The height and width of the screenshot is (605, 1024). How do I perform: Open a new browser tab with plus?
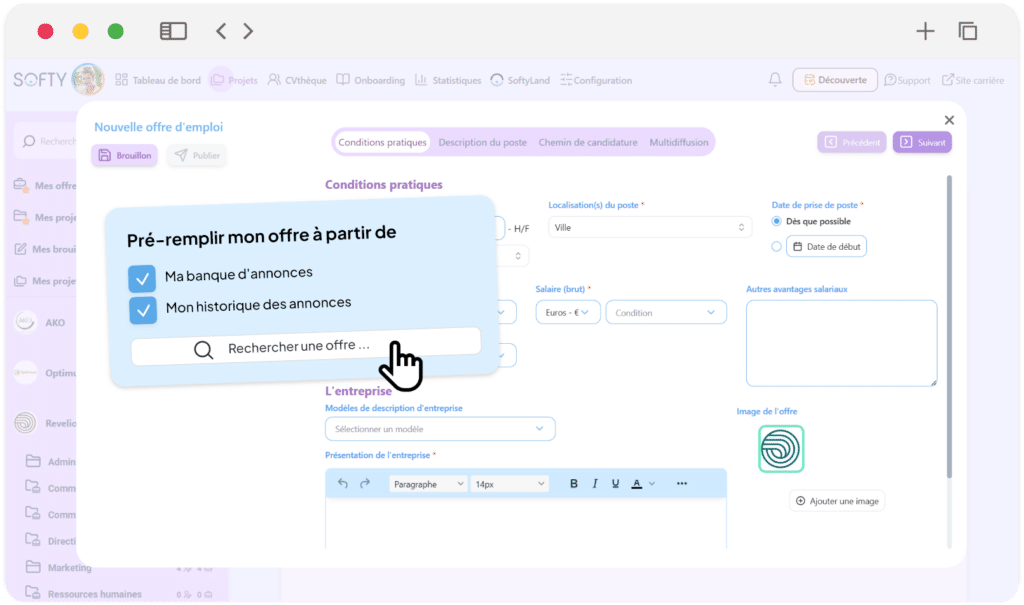(x=925, y=31)
